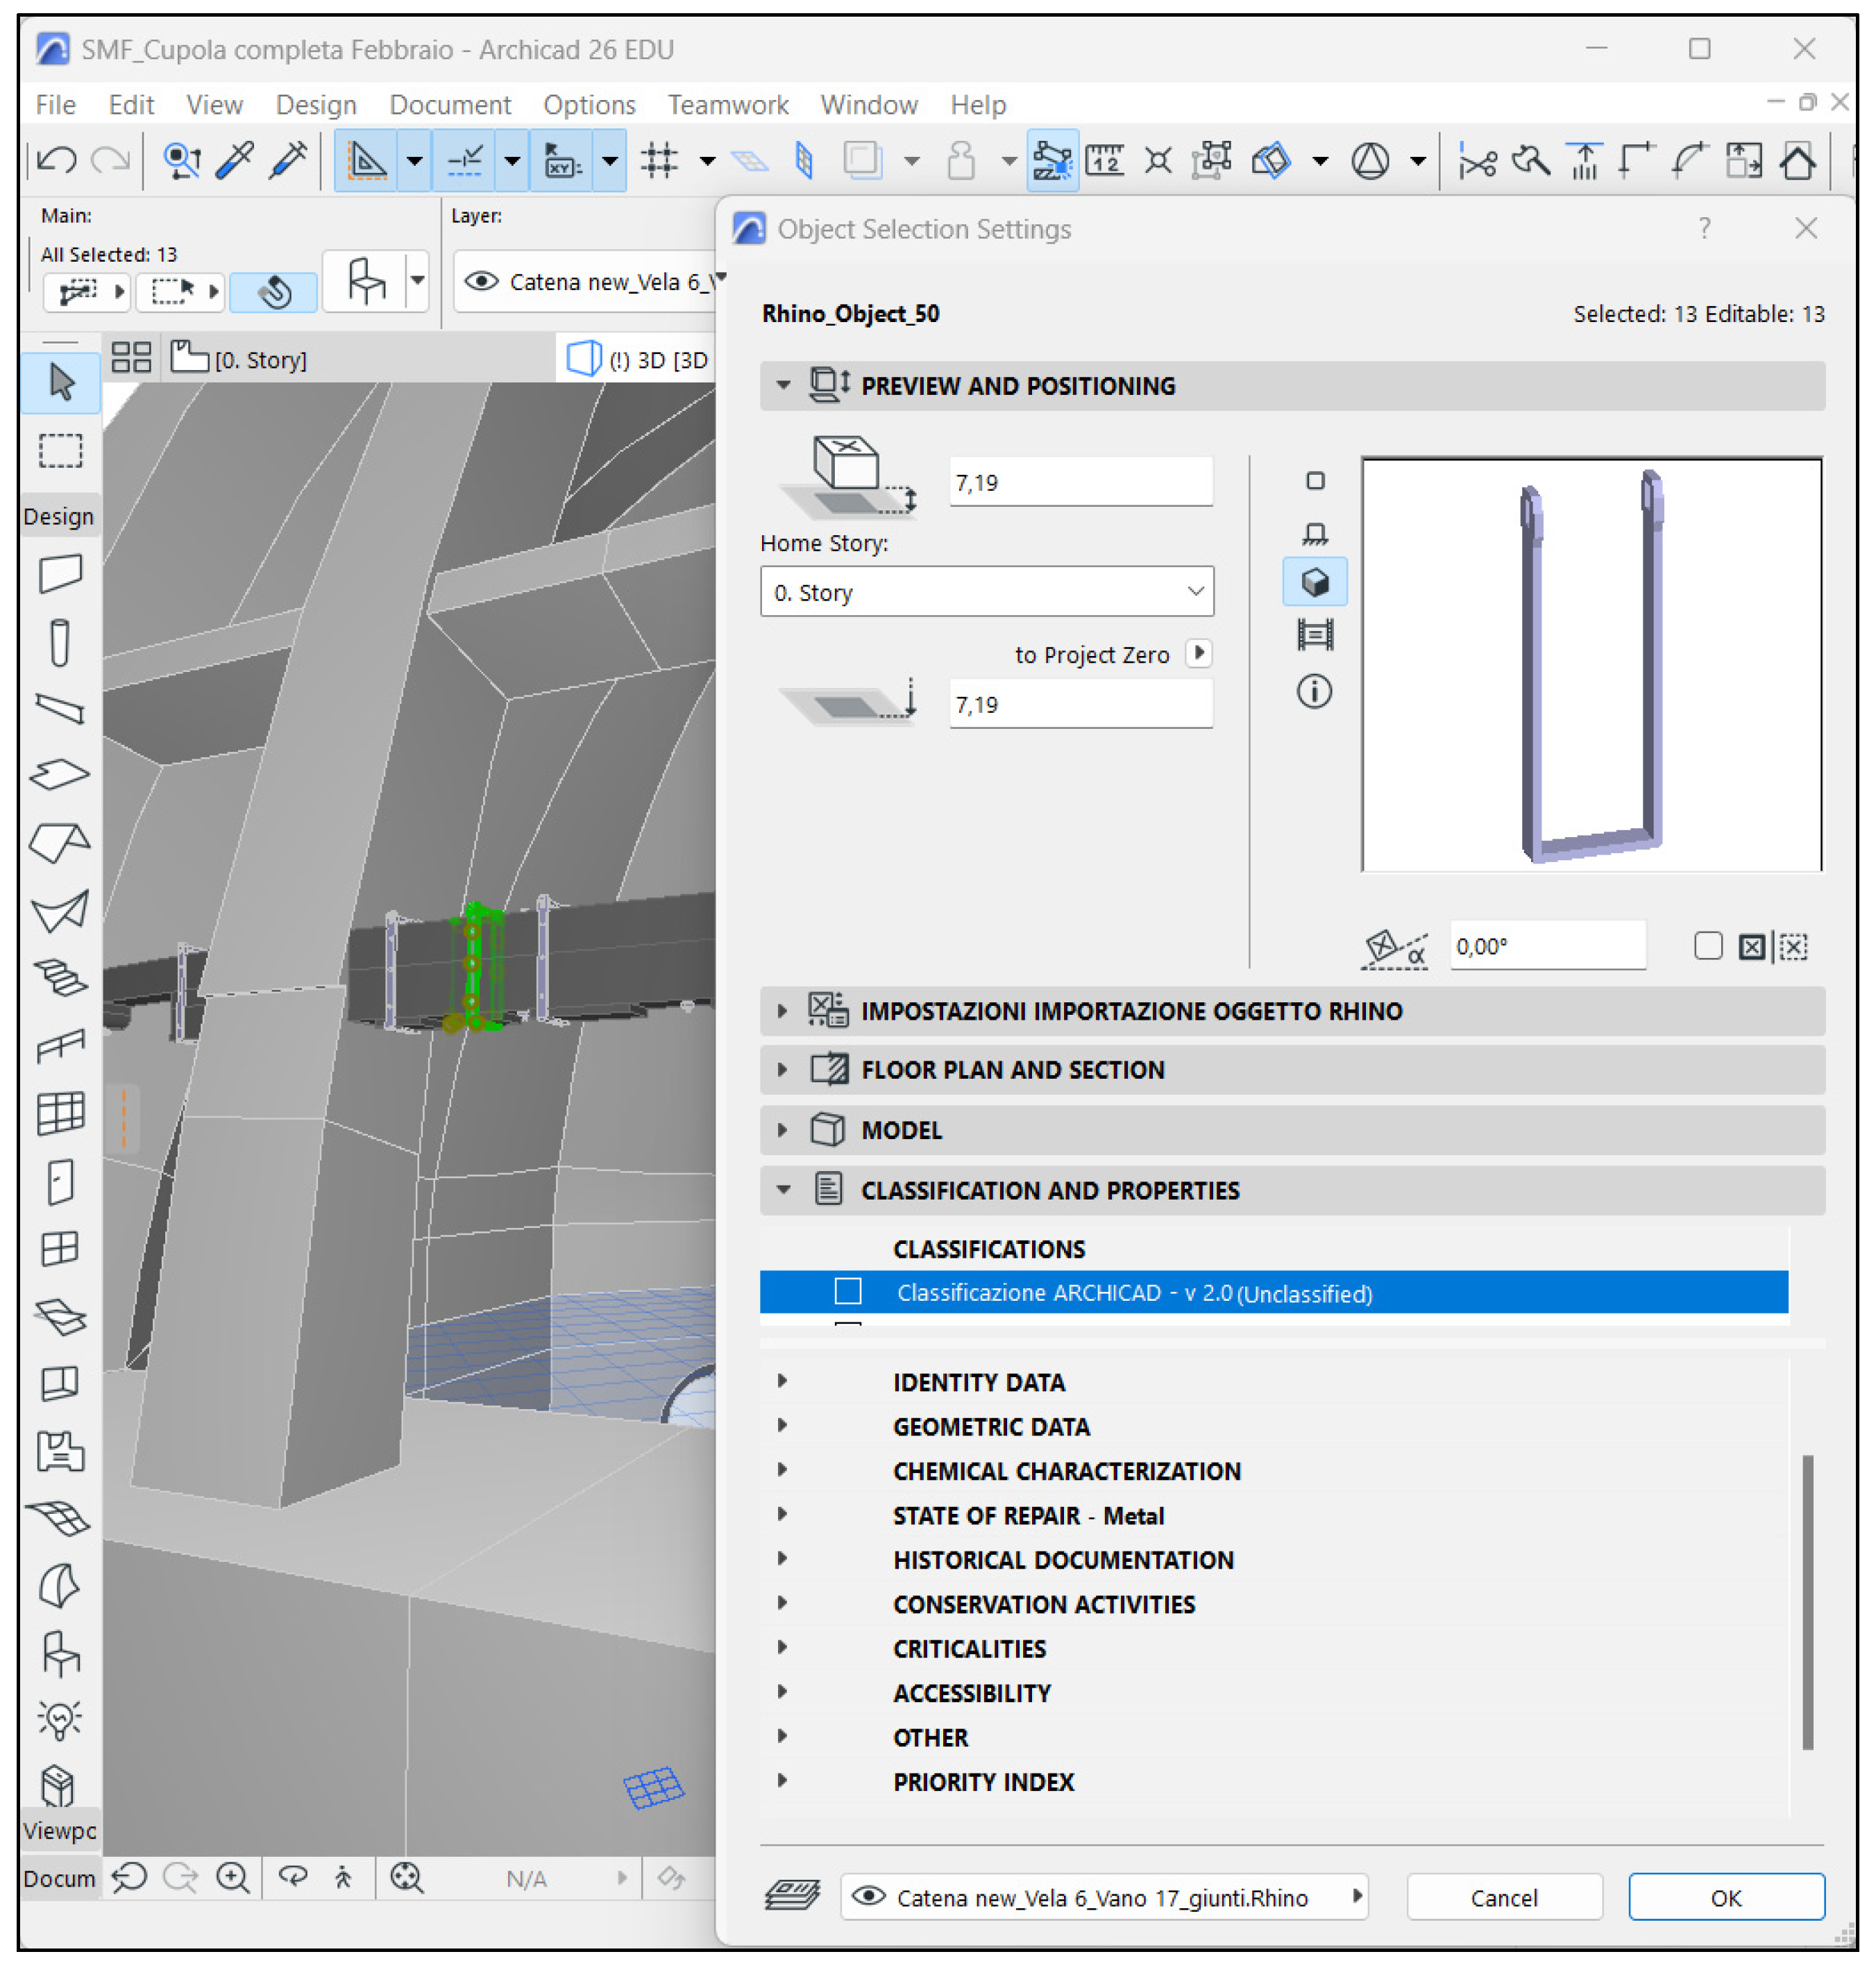
Task: Click the info icon beside preview
Action: (1314, 692)
